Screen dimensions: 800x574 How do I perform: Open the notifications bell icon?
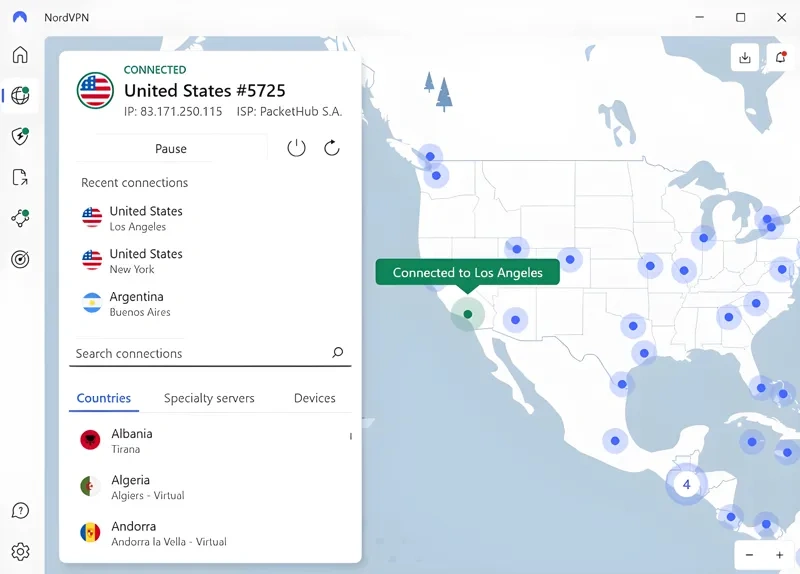click(x=781, y=57)
